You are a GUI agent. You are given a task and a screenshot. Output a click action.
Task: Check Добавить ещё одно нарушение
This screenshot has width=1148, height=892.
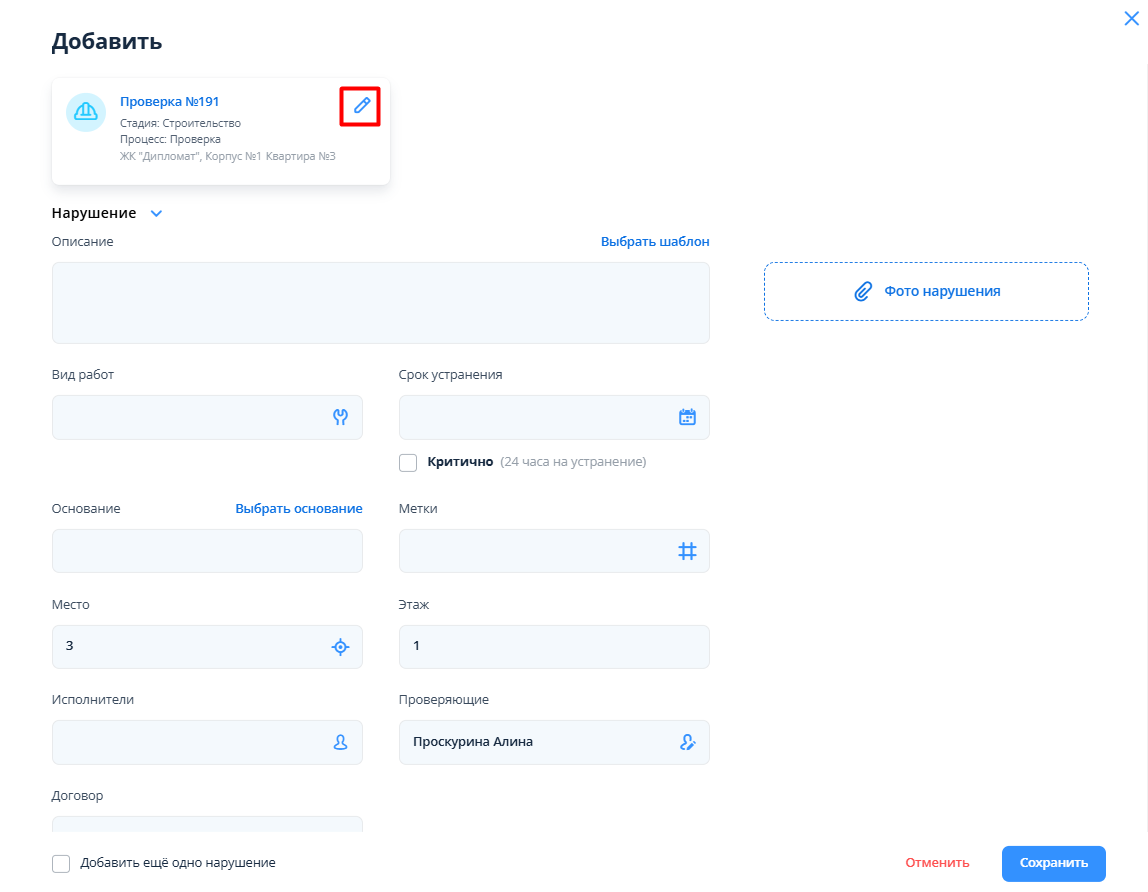[61, 863]
